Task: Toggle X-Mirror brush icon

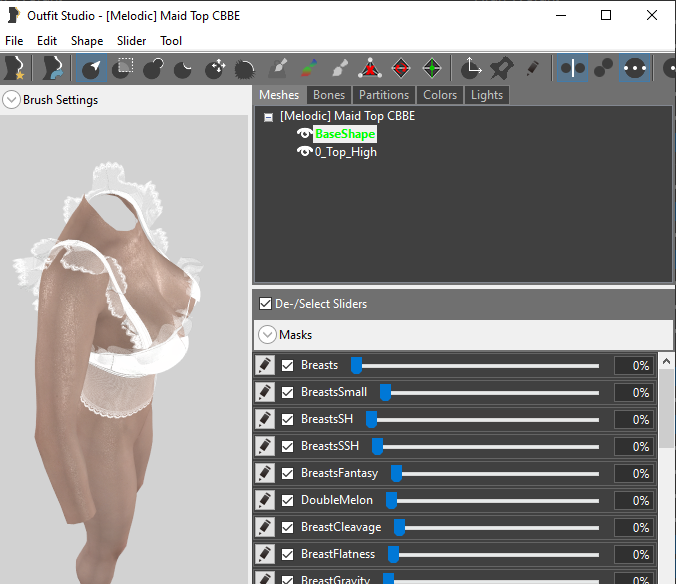Action: [x=573, y=68]
